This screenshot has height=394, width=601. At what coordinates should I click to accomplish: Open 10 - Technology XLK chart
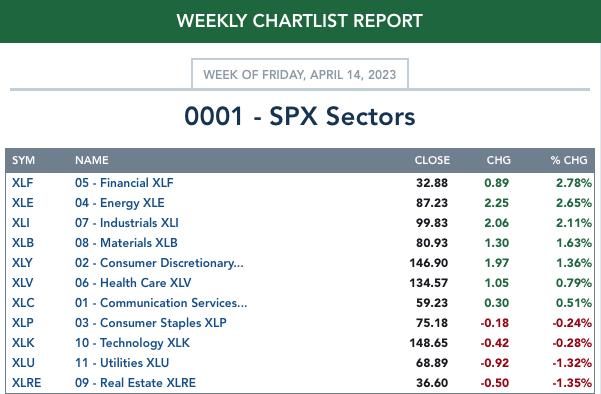[132, 343]
